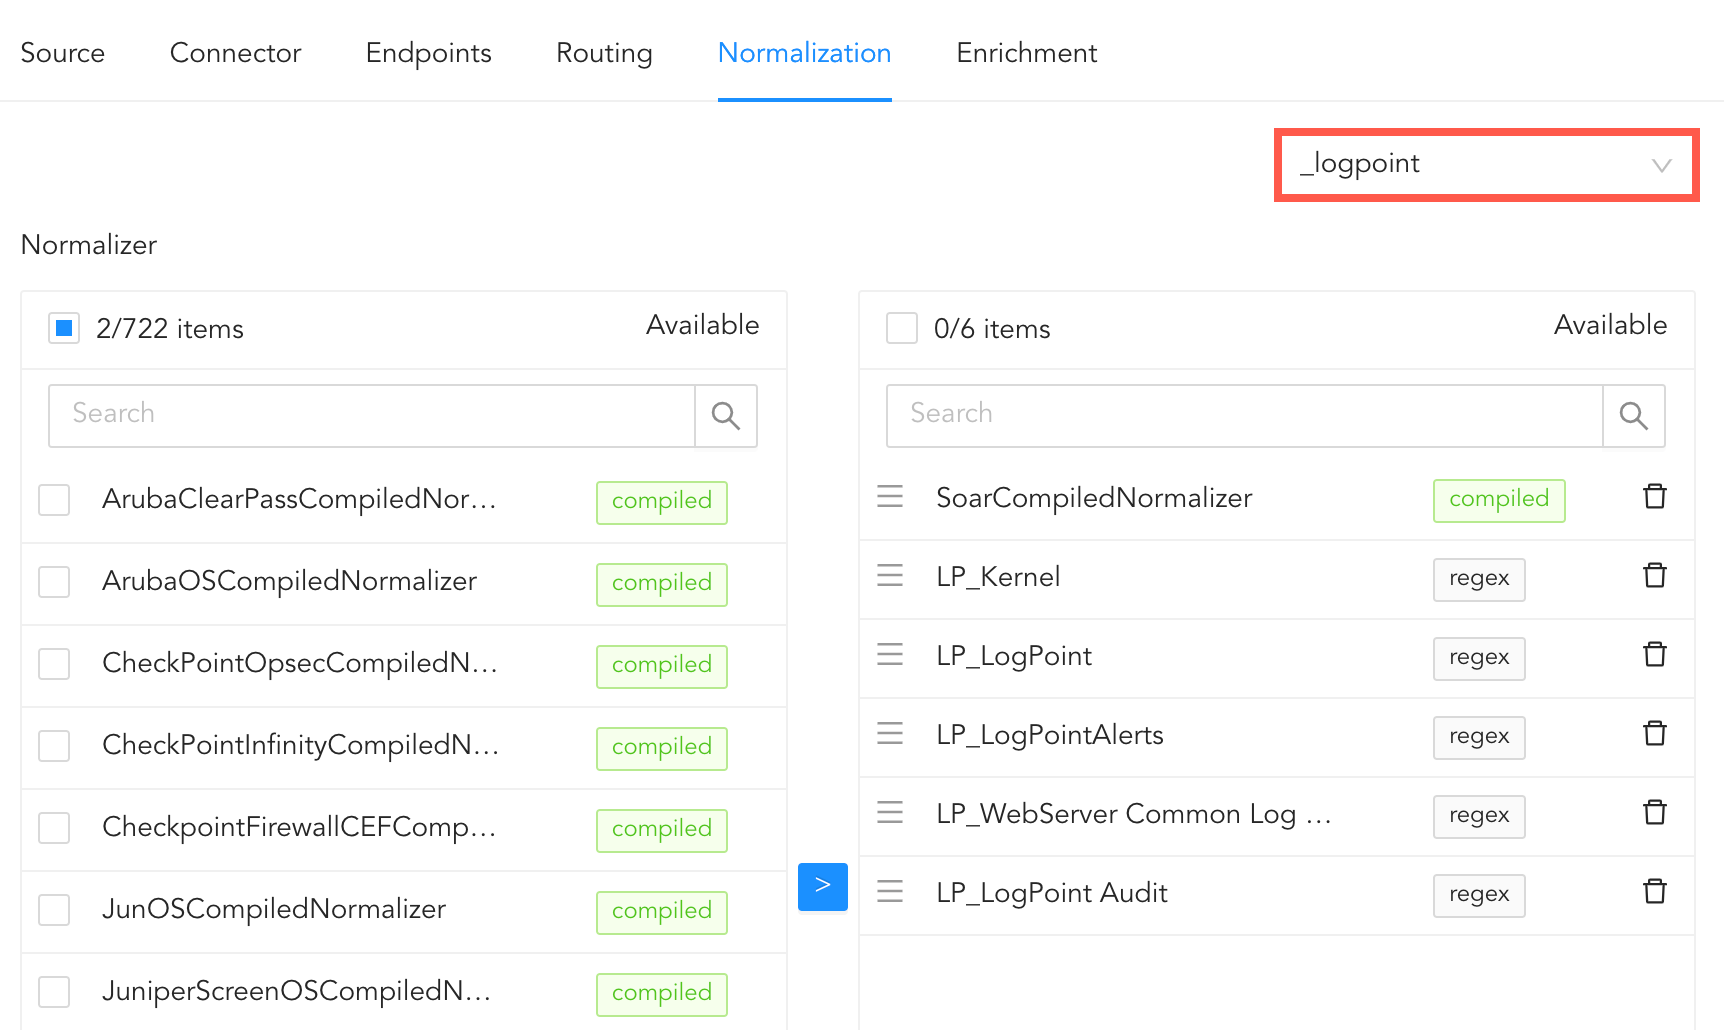Click the left list search magnifier icon
Image resolution: width=1724 pixels, height=1030 pixels.
pos(726,416)
